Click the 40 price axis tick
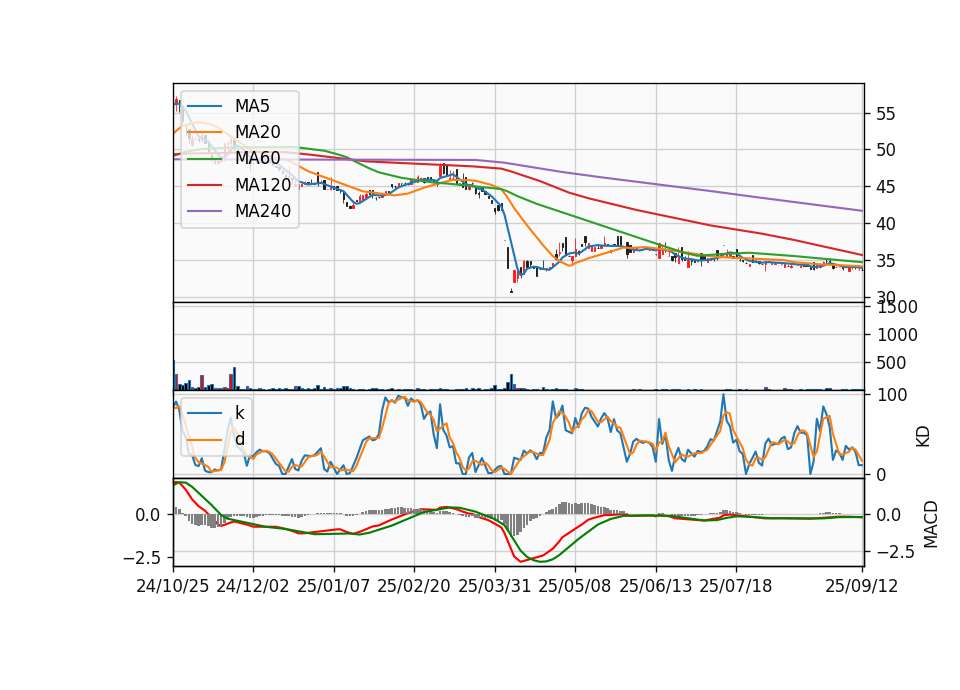 (x=886, y=224)
